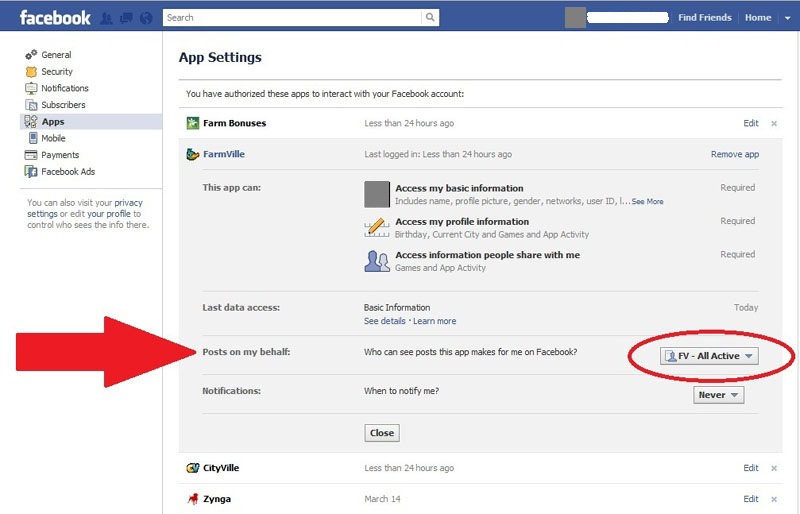Click the basic information profile thumbnail
The image size is (800, 514).
pos(377,194)
